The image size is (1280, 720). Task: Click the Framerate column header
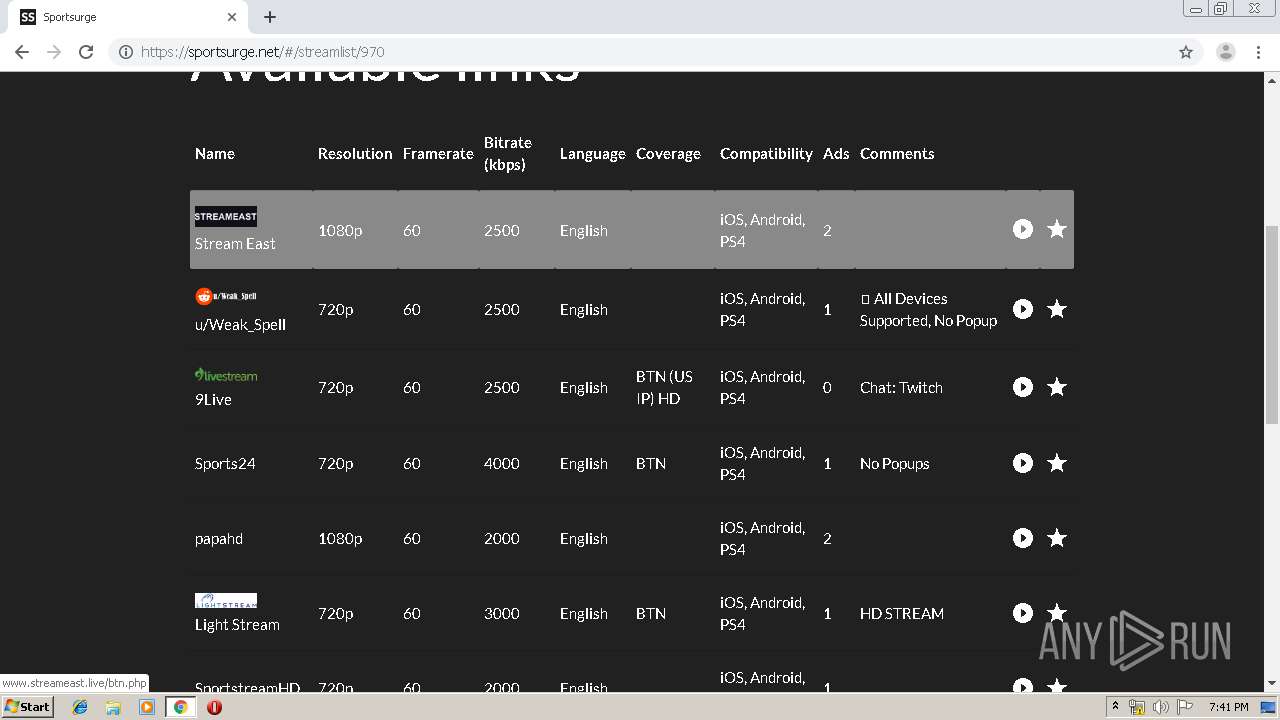(x=438, y=153)
